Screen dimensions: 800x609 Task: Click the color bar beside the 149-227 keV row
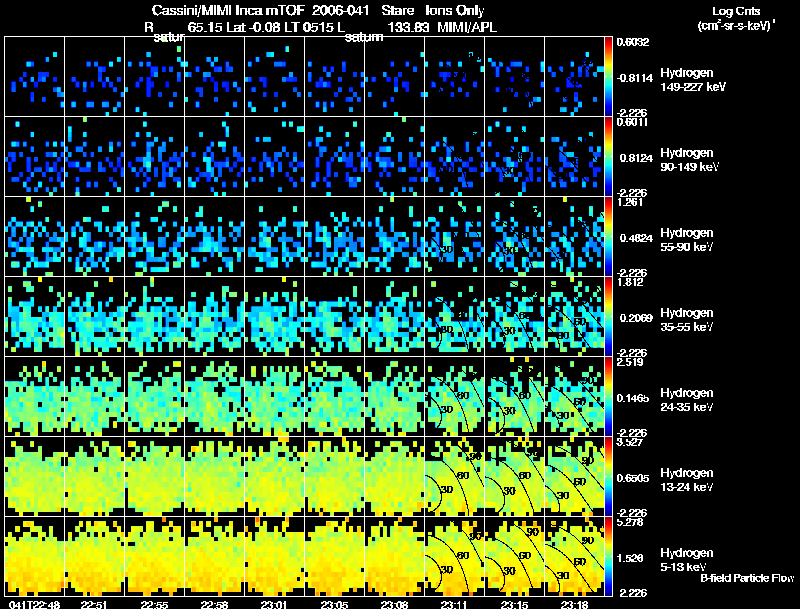pyautogui.click(x=608, y=77)
